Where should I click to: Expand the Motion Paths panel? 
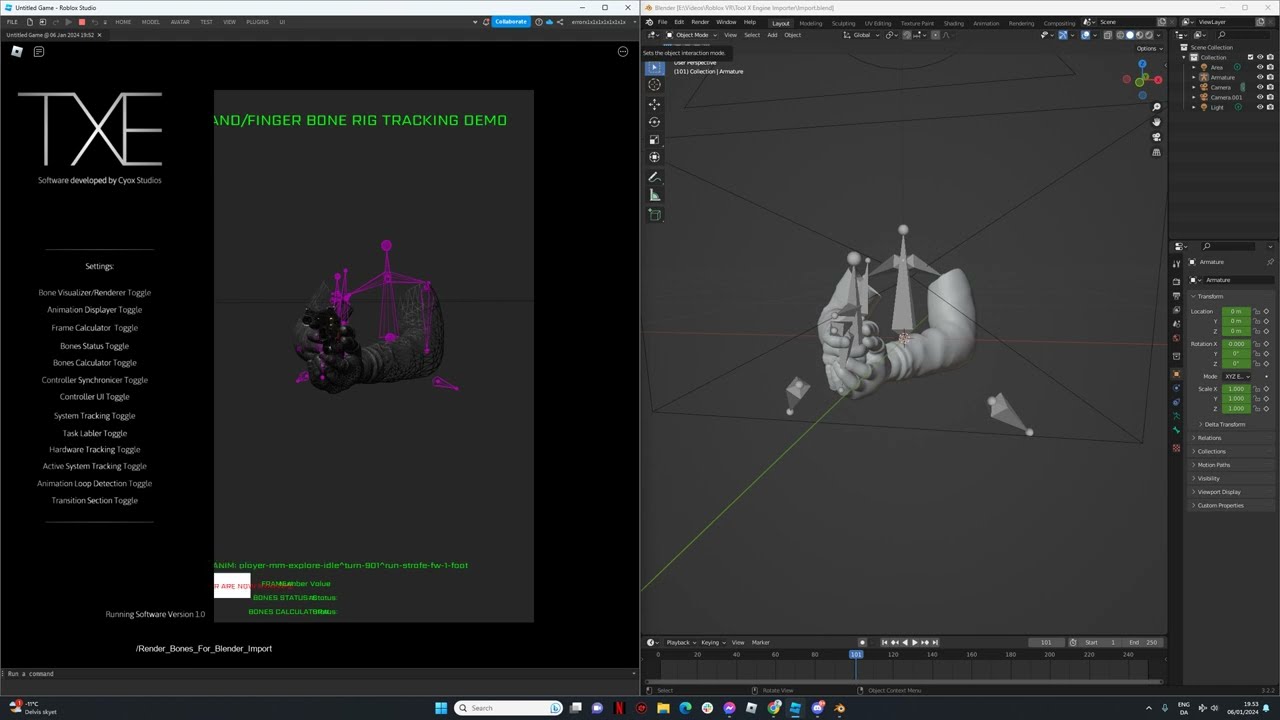pyautogui.click(x=1214, y=465)
